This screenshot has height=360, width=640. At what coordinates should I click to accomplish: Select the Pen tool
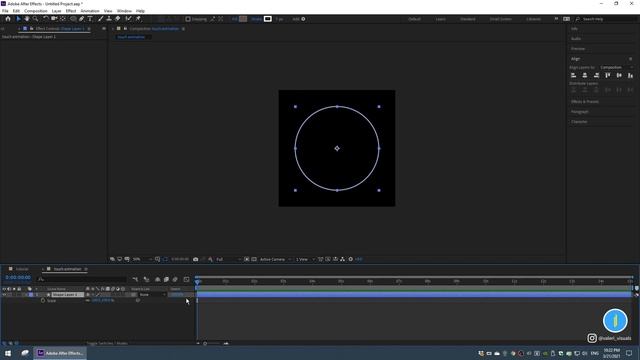click(x=82, y=19)
